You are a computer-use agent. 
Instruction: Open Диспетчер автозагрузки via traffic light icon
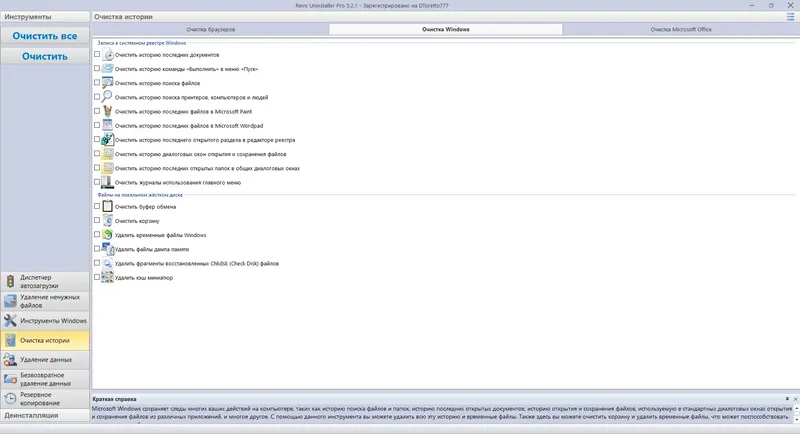tap(10, 282)
